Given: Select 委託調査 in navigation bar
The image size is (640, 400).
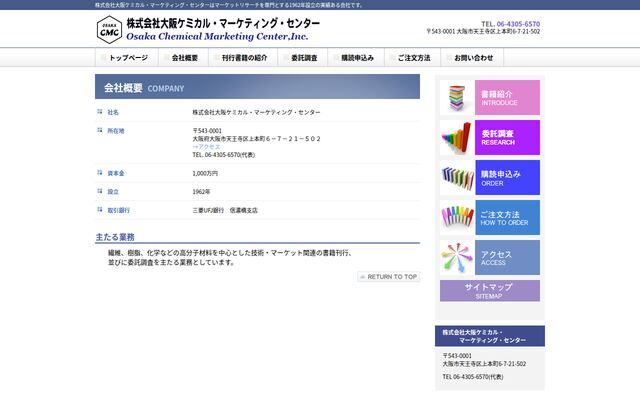Looking at the screenshot, I should tap(303, 58).
